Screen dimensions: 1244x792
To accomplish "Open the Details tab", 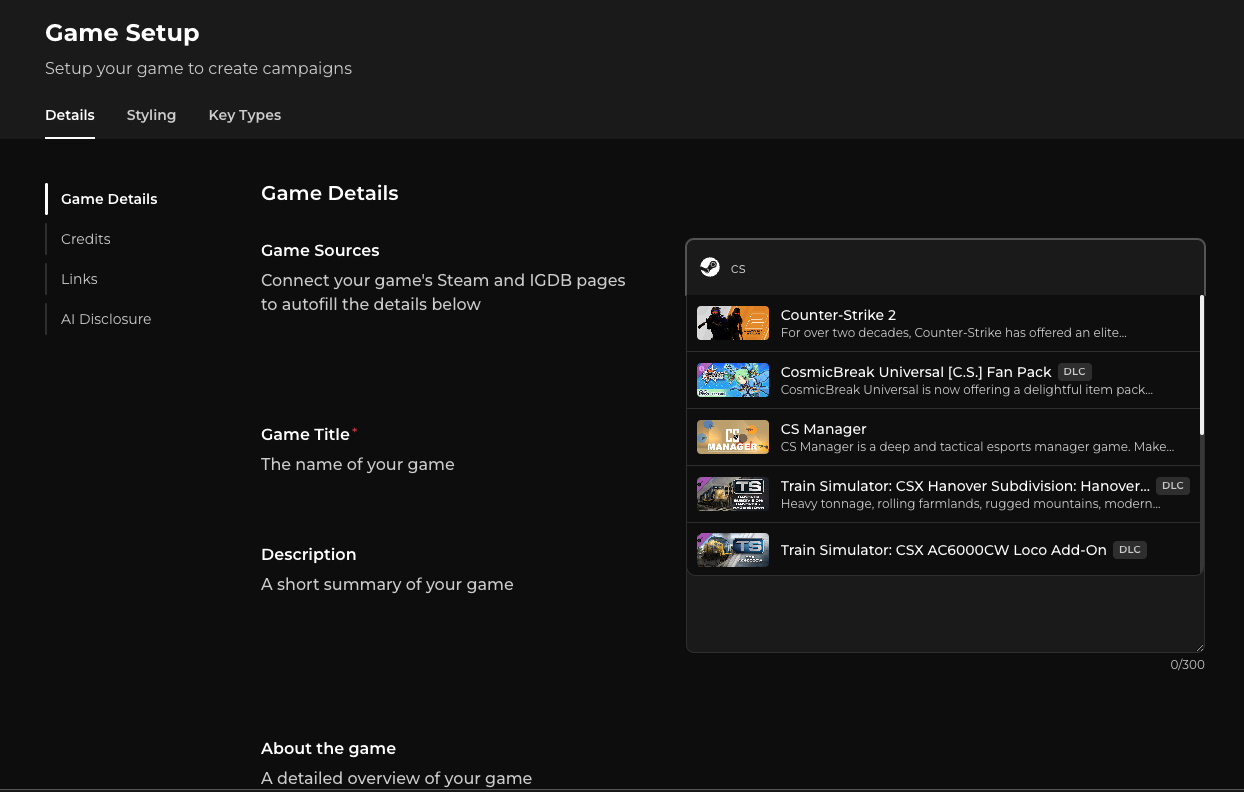I will coord(70,115).
